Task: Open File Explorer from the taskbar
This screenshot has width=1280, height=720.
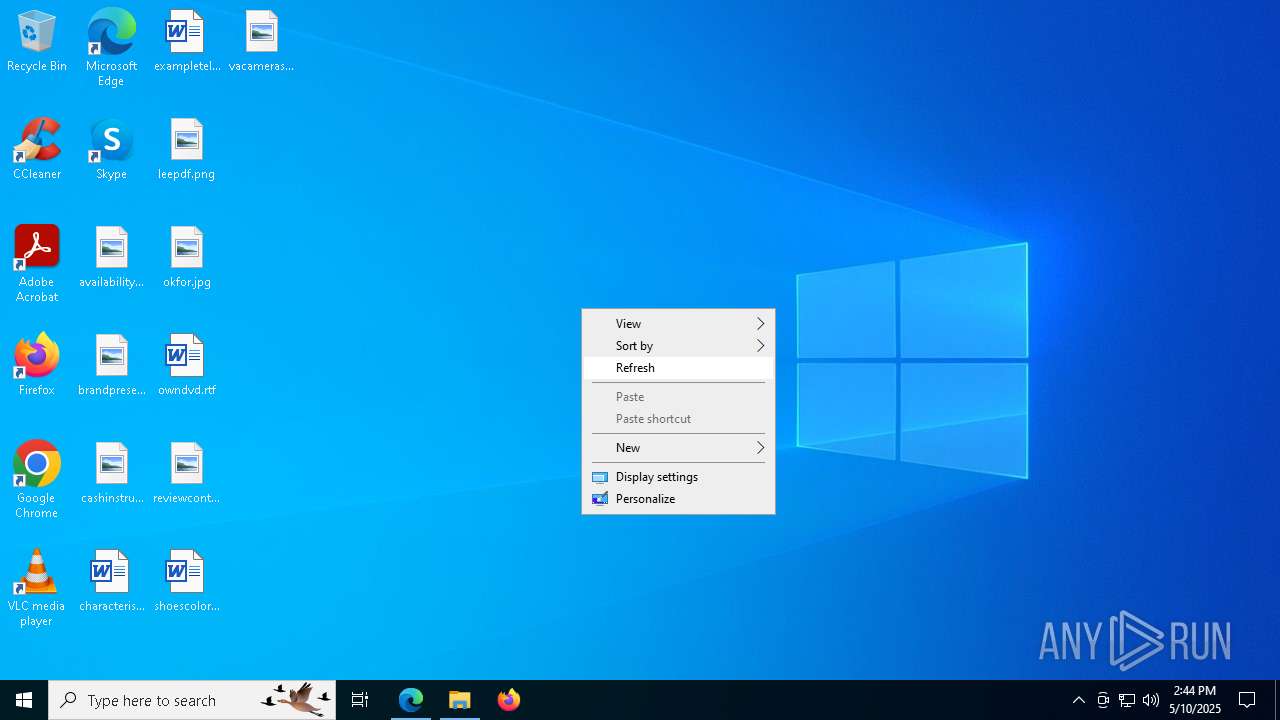Action: pos(460,700)
